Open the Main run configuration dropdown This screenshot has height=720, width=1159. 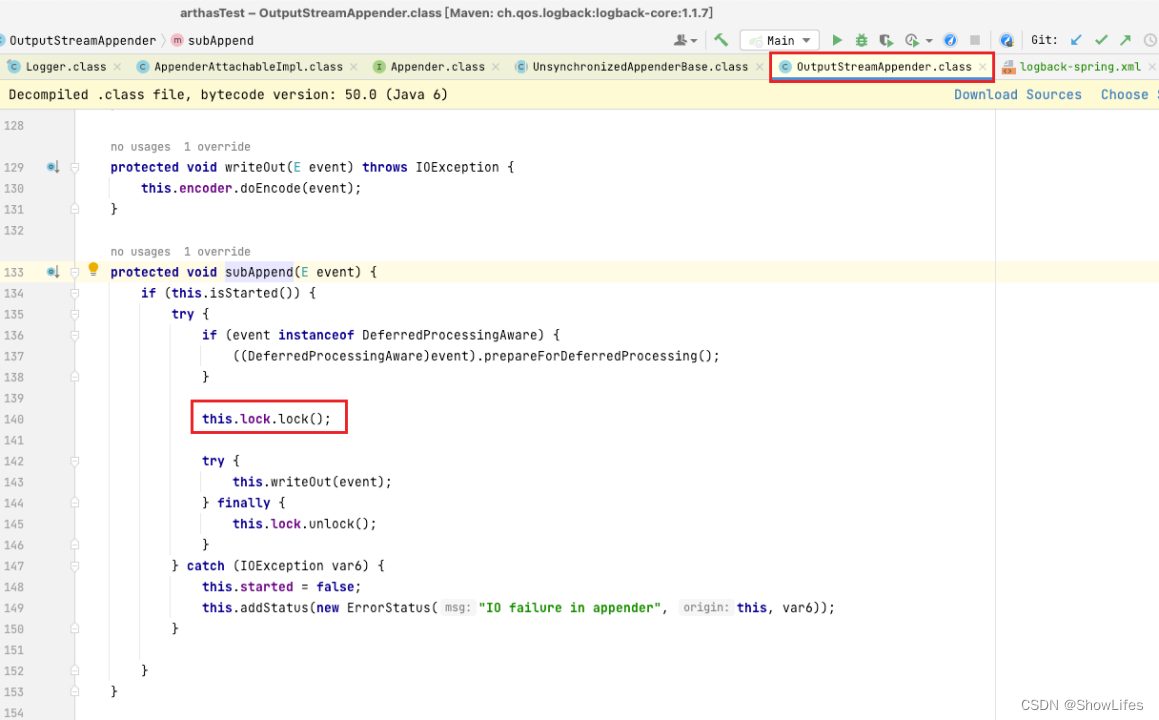tap(805, 39)
